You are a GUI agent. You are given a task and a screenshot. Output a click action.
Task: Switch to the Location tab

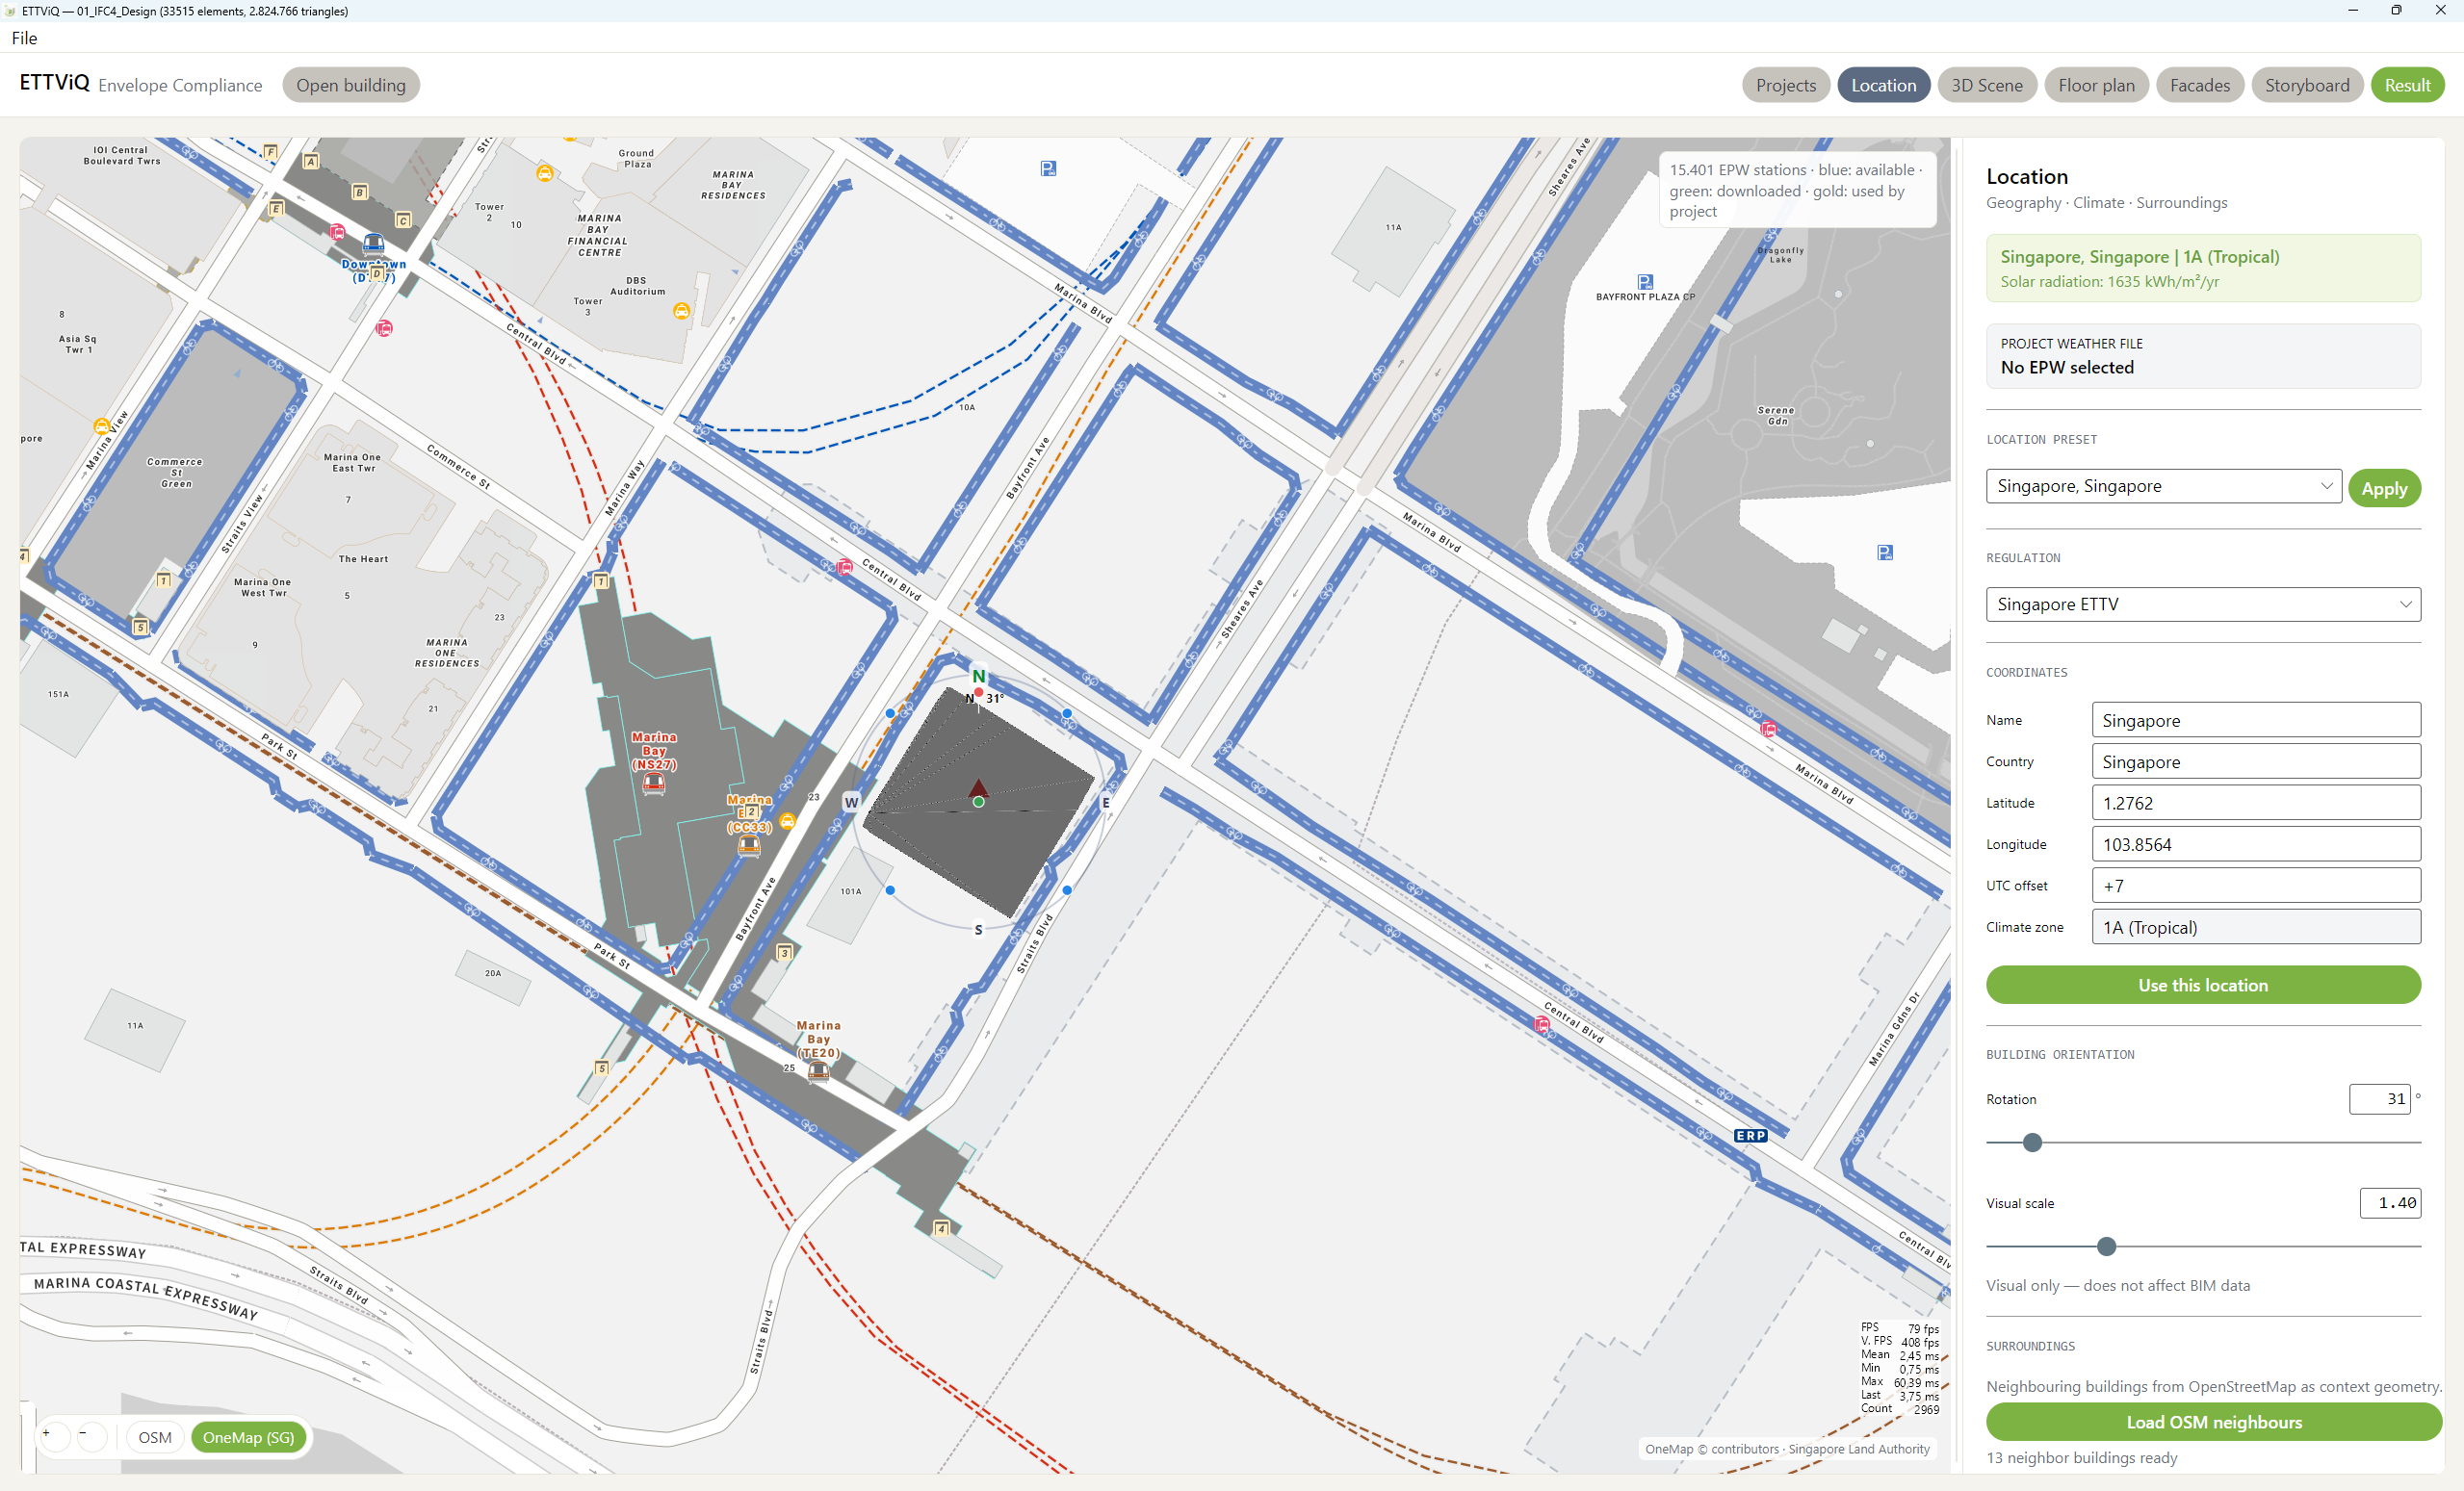point(1883,85)
